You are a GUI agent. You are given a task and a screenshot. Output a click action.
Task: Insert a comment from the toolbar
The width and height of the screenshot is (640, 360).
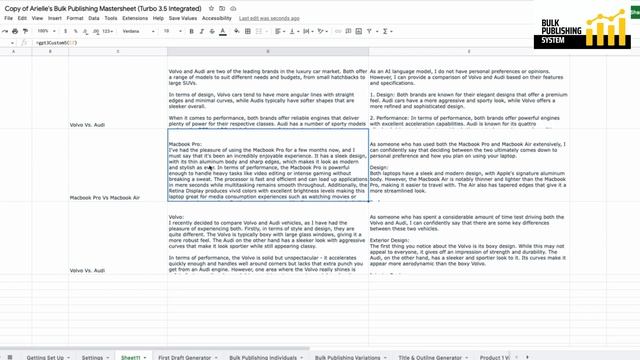348,31
